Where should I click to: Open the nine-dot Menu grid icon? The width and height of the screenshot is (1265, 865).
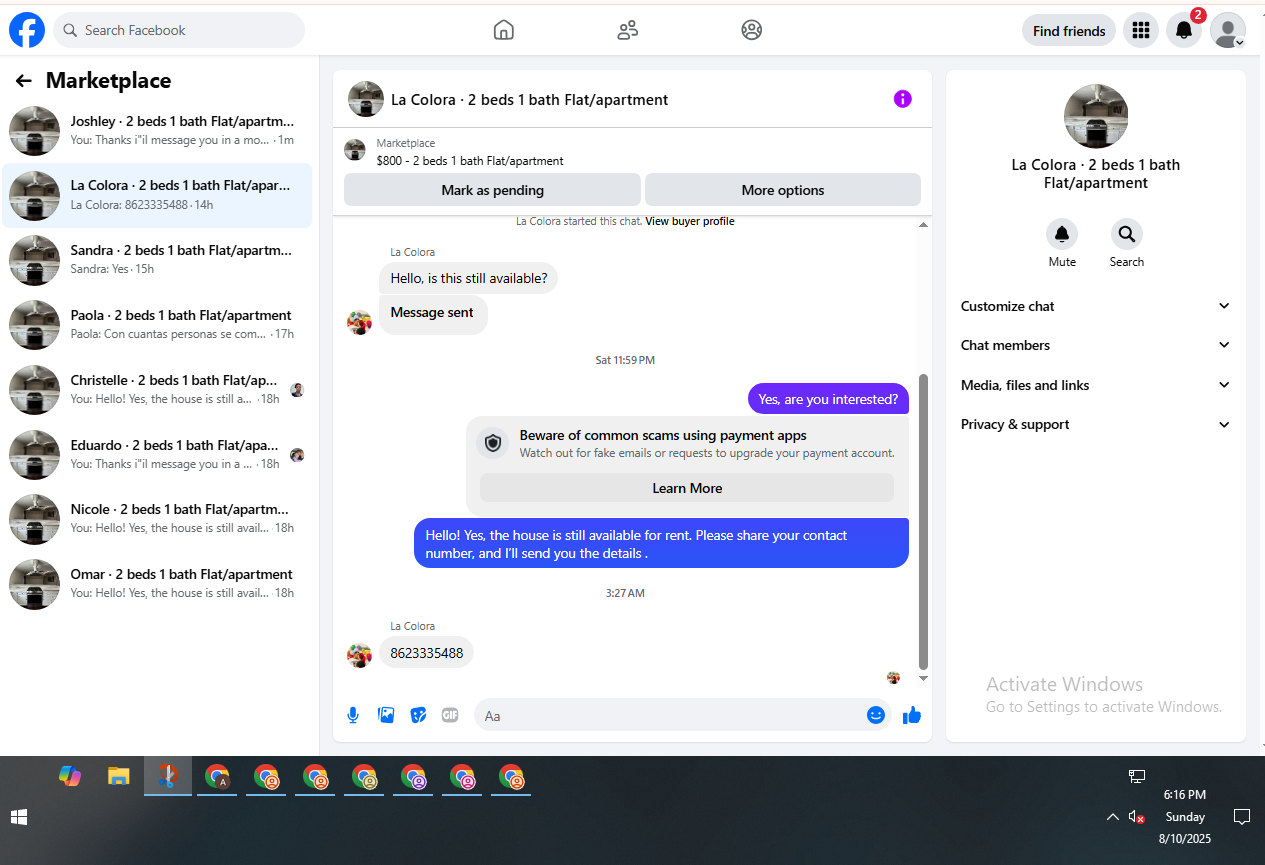(x=1141, y=30)
